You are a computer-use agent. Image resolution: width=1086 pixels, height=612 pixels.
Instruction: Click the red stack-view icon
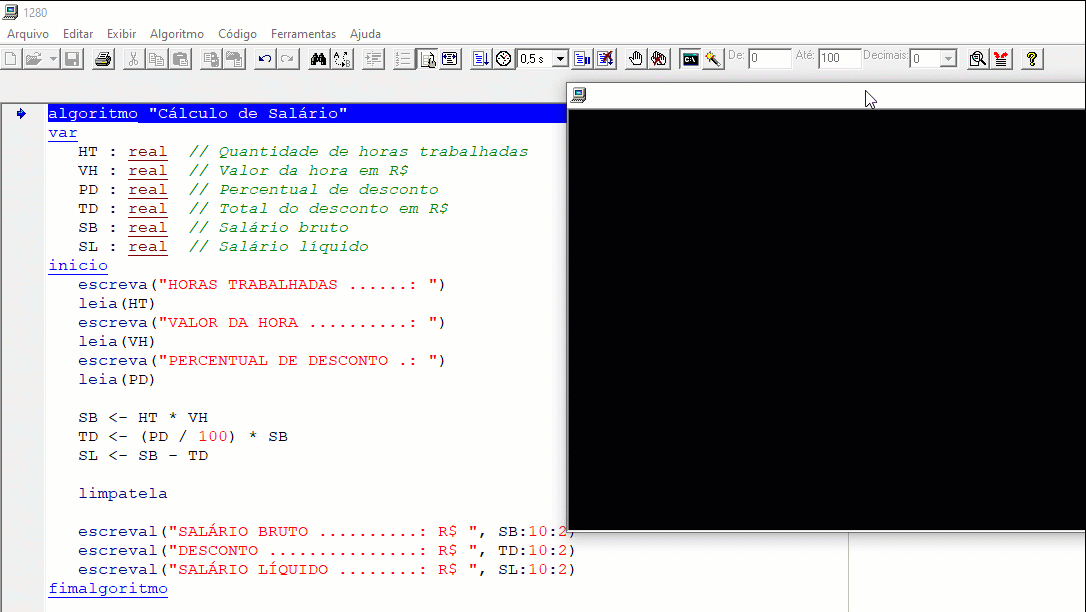1001,59
